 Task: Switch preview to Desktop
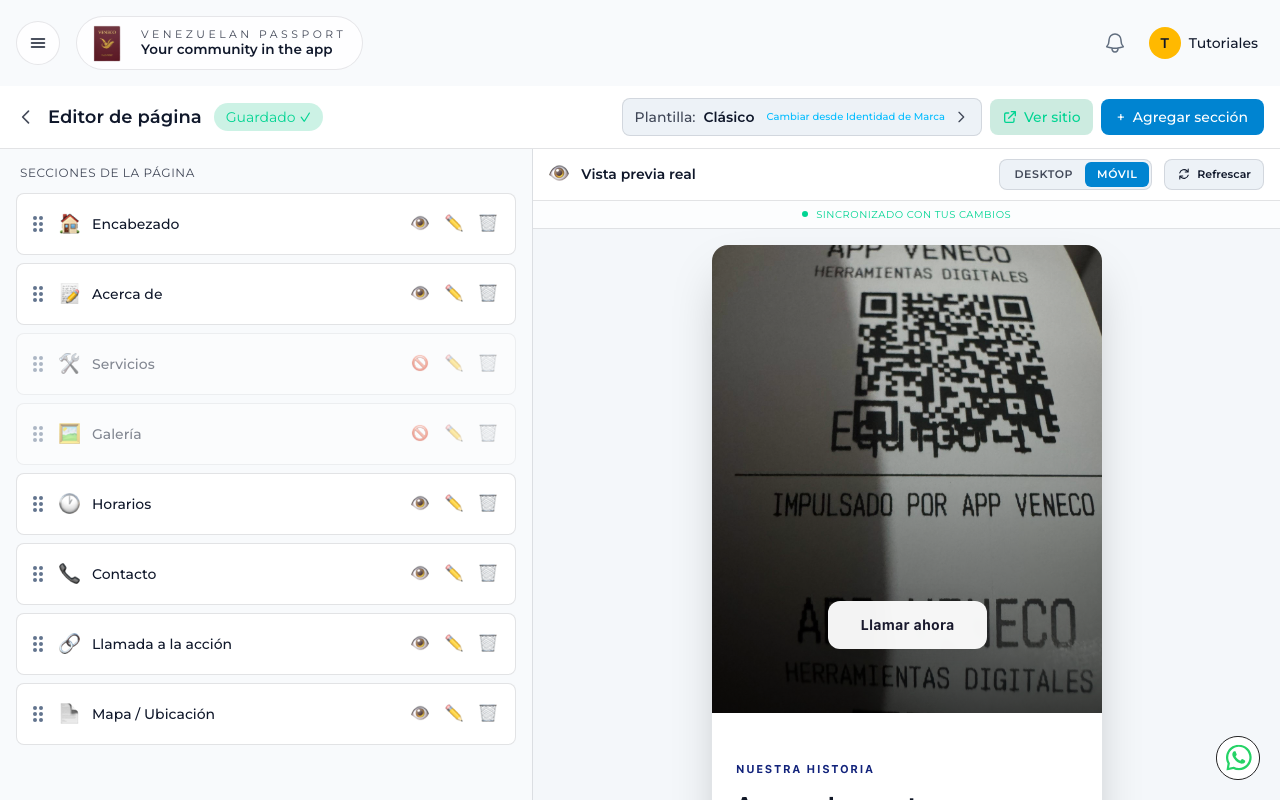pos(1043,174)
